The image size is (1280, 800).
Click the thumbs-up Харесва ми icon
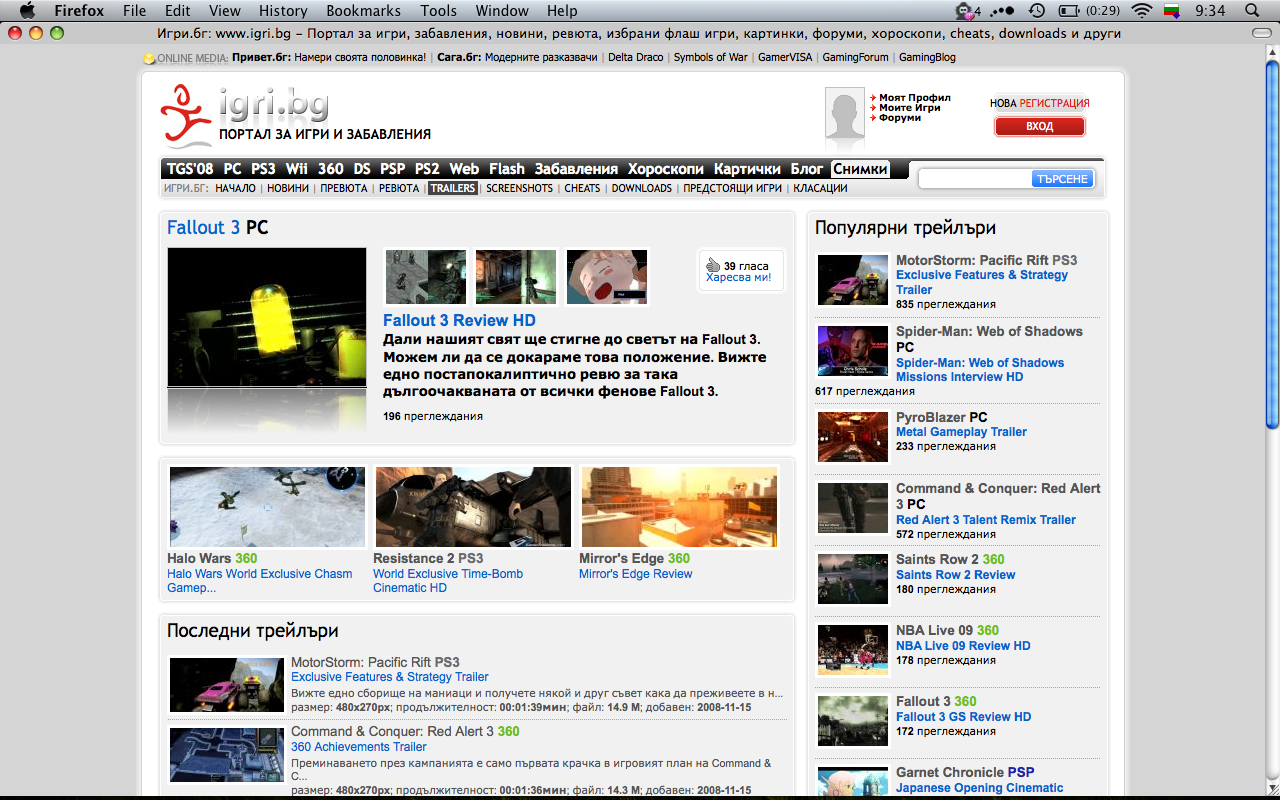pos(713,265)
